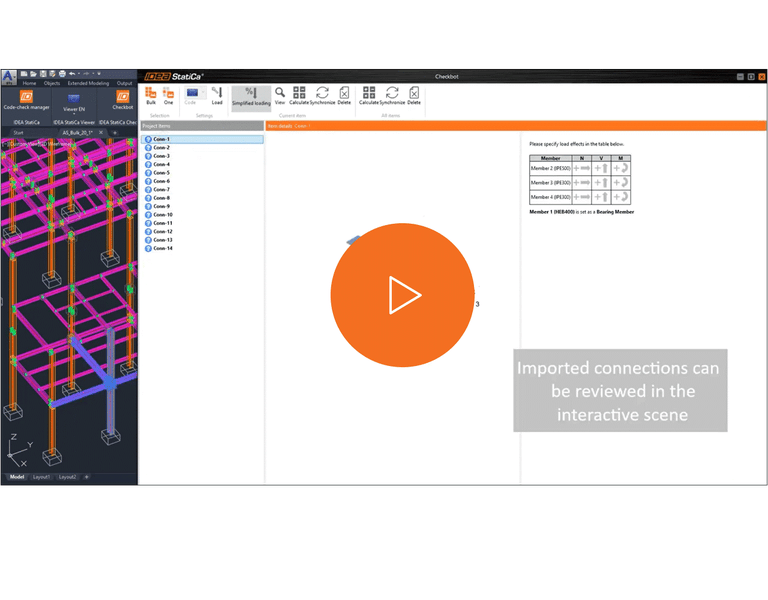This screenshot has height=600, width=768.
Task: Switch to the Layout2 tab
Action: coord(68,477)
